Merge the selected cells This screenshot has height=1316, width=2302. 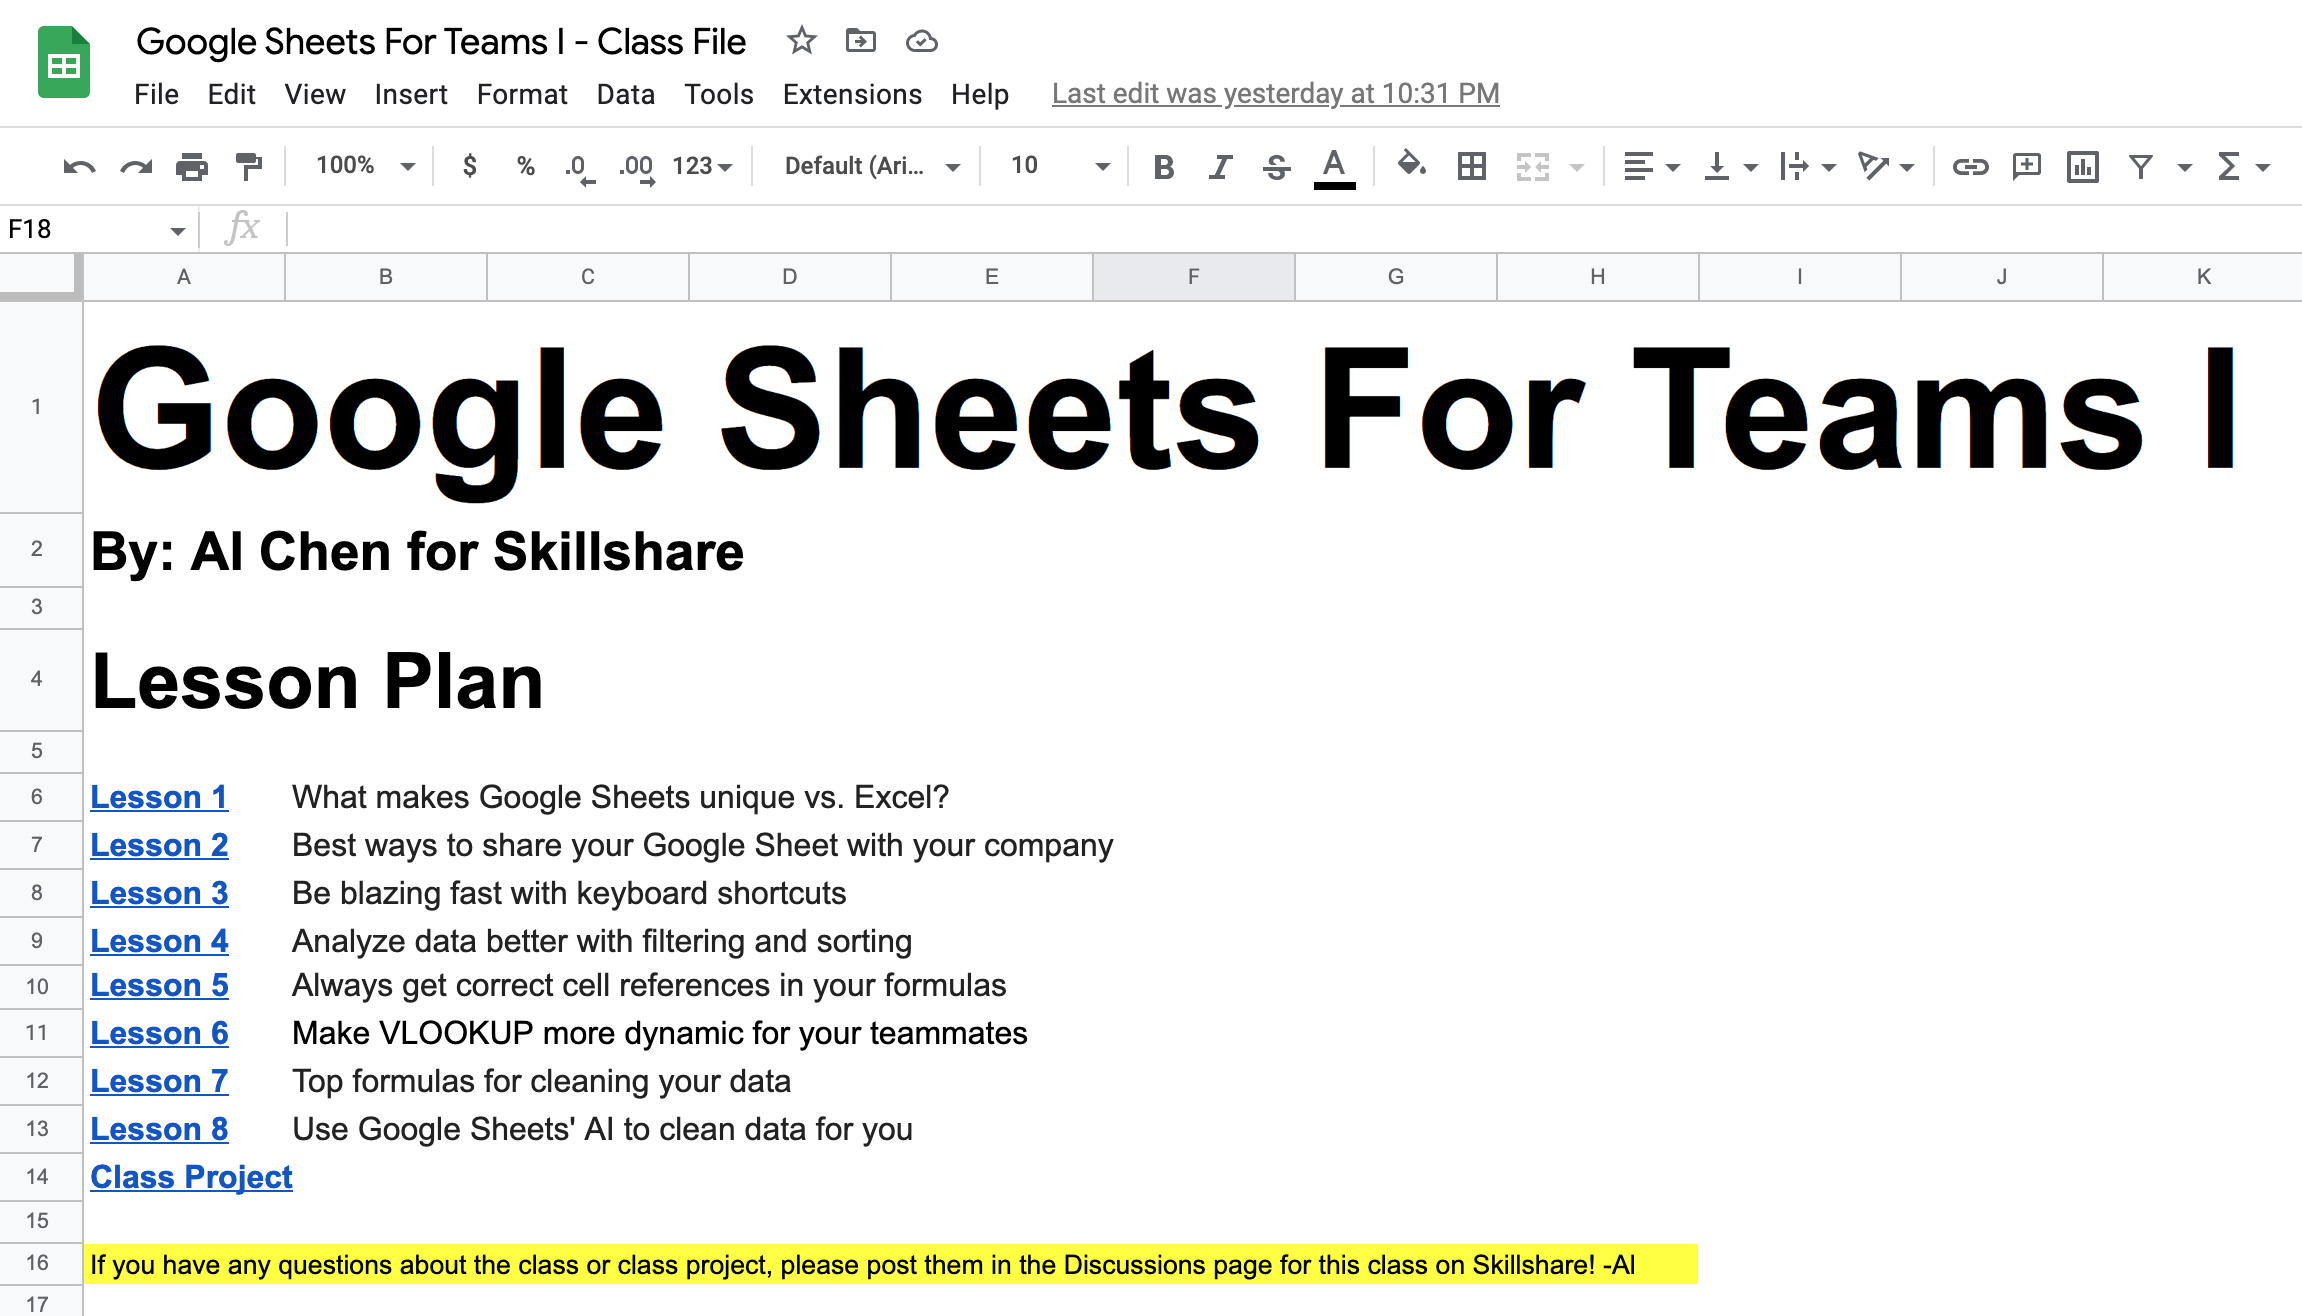click(1532, 166)
